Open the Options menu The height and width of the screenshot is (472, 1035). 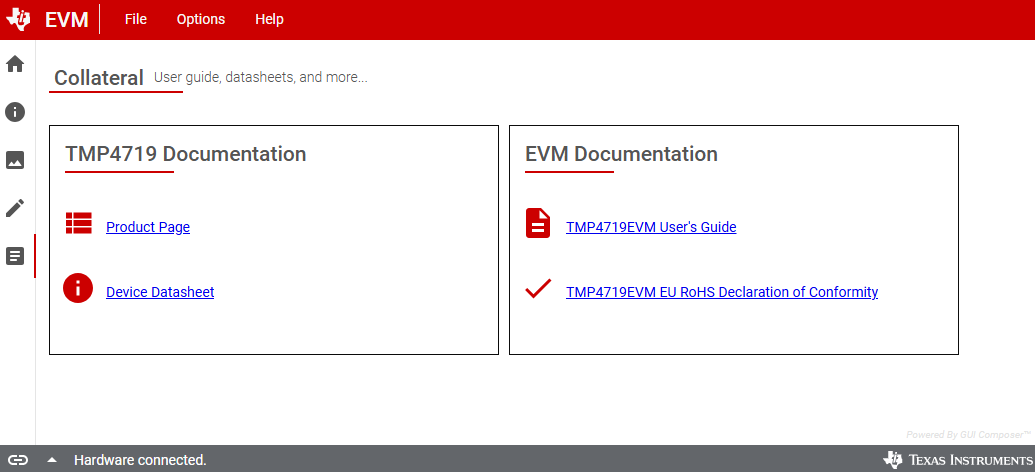click(201, 20)
